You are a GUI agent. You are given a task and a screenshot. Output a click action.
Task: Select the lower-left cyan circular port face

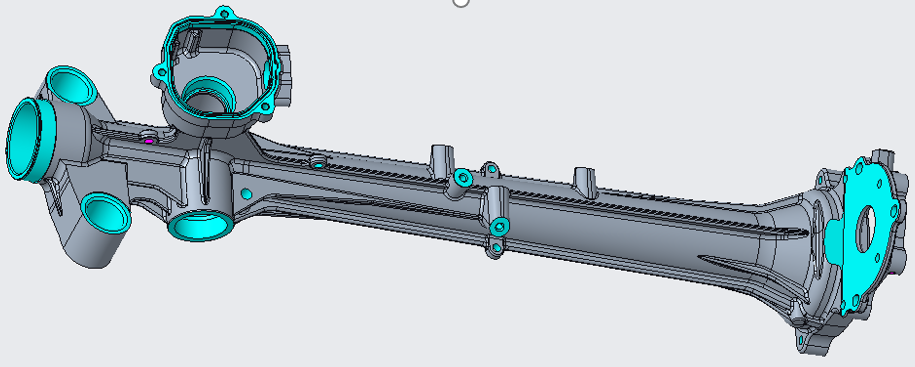pos(105,212)
